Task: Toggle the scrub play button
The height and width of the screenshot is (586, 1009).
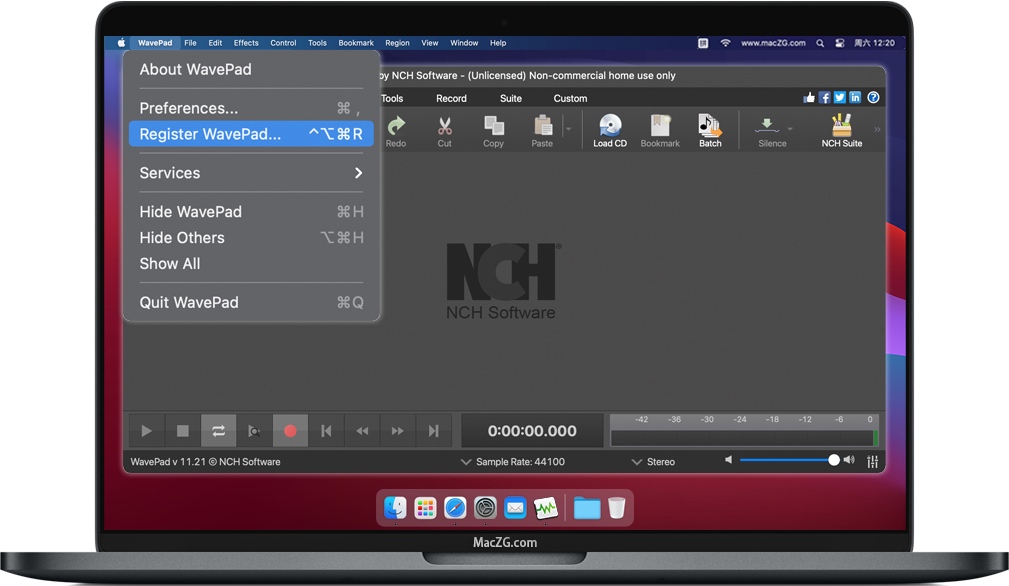Action: 254,431
